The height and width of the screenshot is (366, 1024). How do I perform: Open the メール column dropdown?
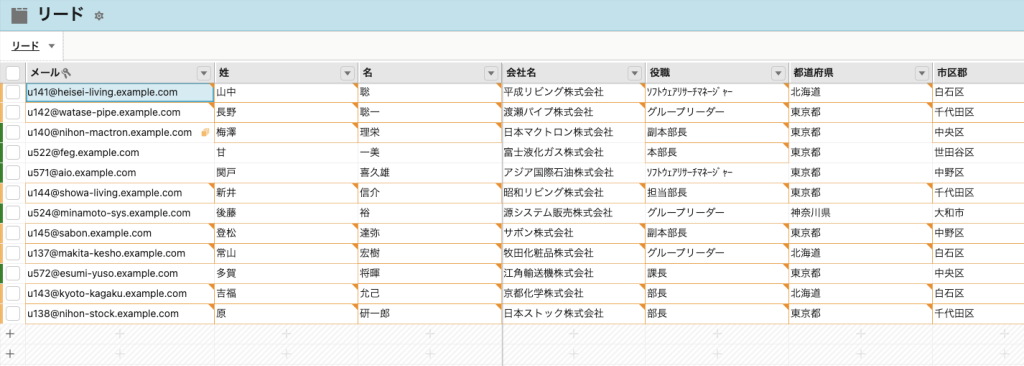click(204, 73)
